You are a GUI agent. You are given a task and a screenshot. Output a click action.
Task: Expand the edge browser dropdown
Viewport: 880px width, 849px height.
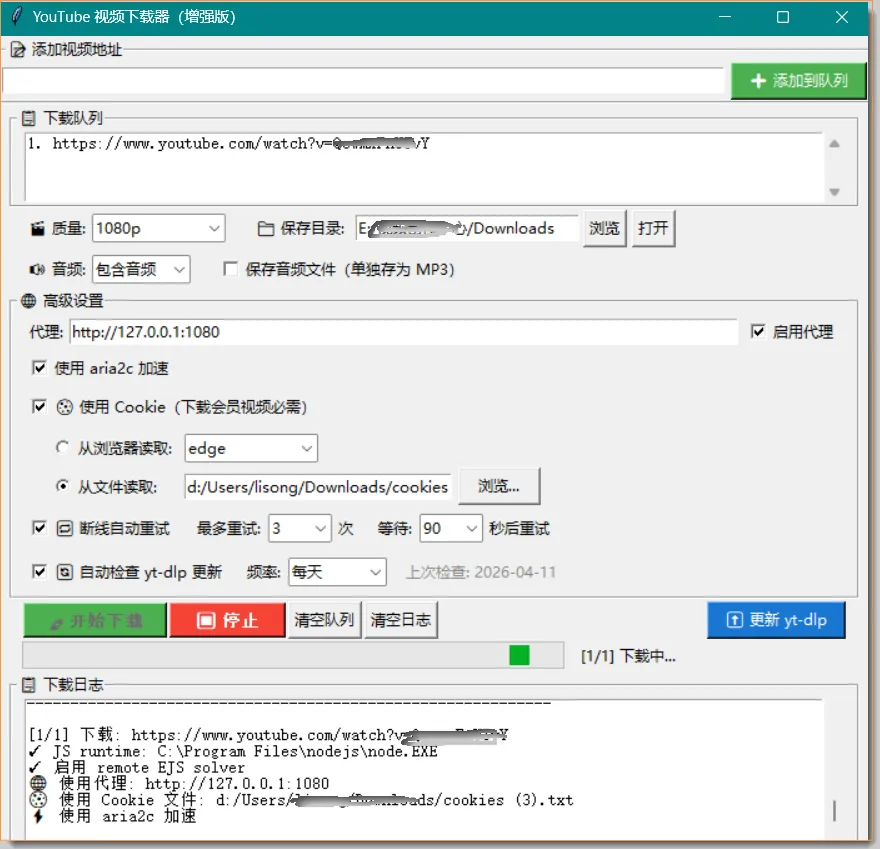click(251, 448)
